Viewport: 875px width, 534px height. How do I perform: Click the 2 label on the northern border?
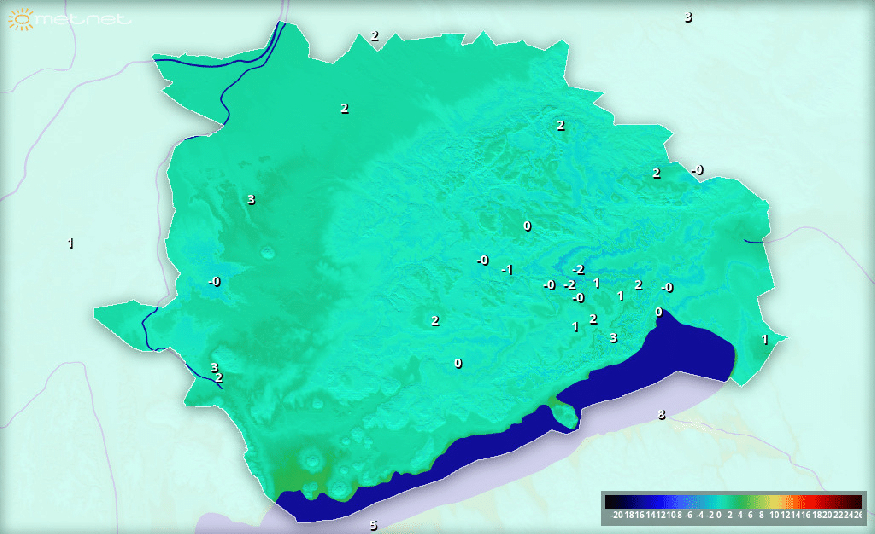click(x=374, y=36)
